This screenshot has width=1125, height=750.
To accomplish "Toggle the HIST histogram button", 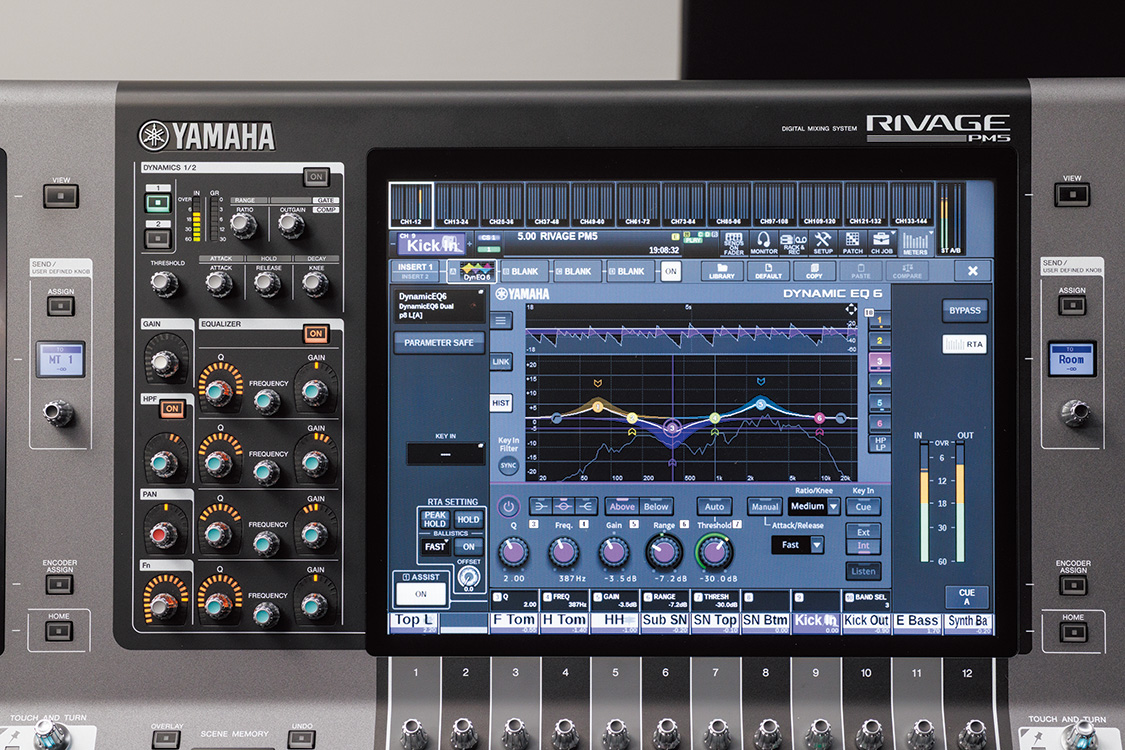I will click(x=501, y=403).
